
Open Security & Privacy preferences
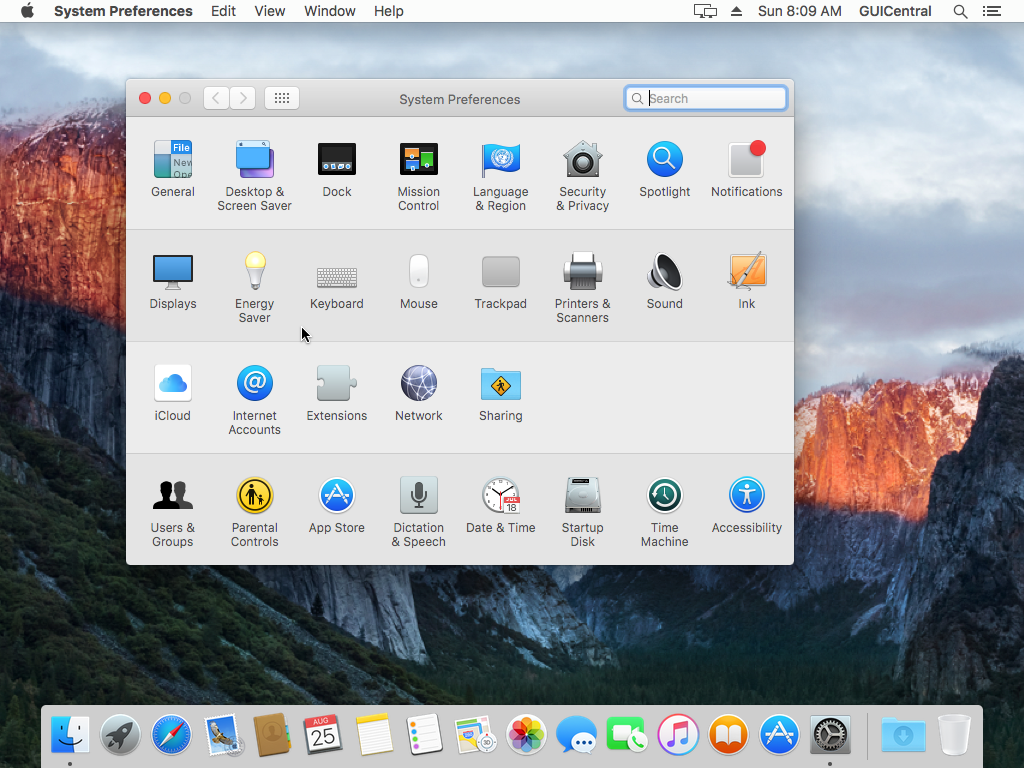[x=583, y=175]
